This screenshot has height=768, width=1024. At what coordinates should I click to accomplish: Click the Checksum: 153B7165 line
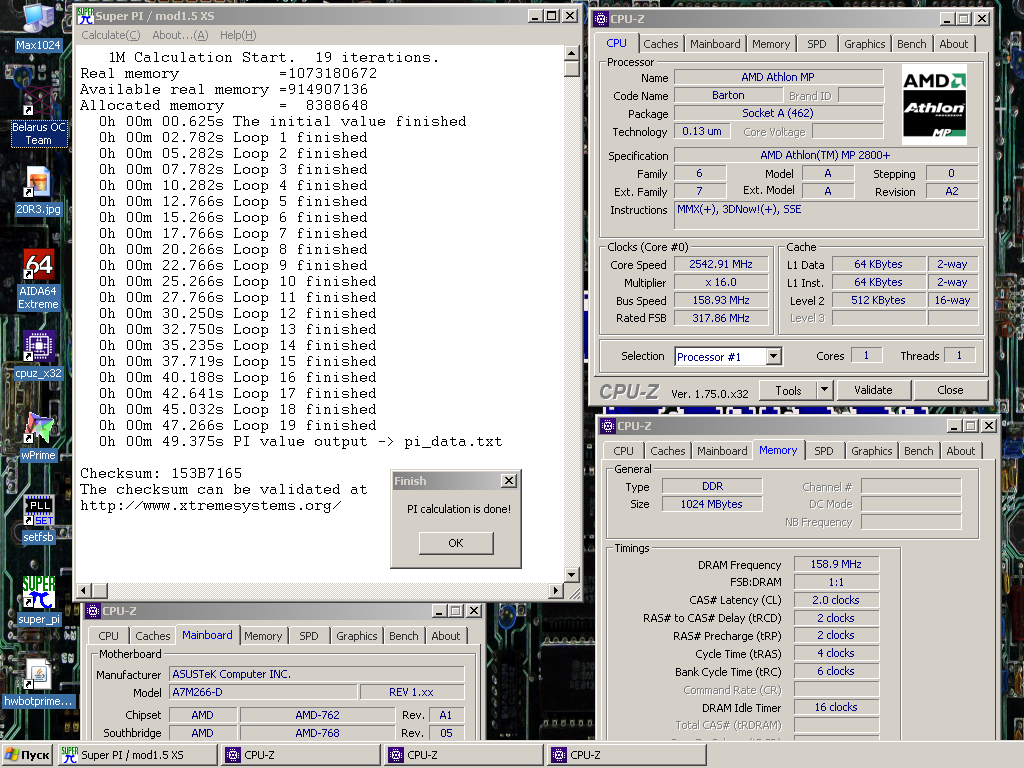tap(161, 473)
